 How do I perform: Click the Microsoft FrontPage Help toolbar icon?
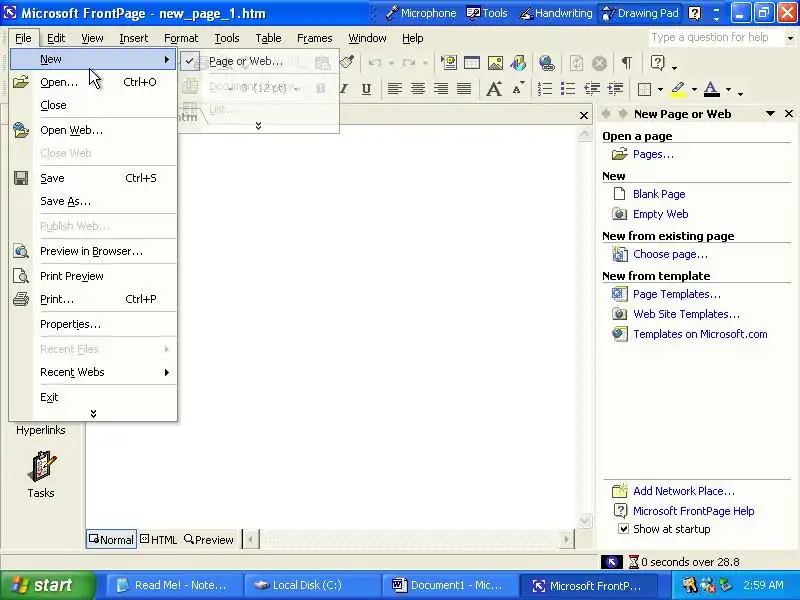[658, 63]
